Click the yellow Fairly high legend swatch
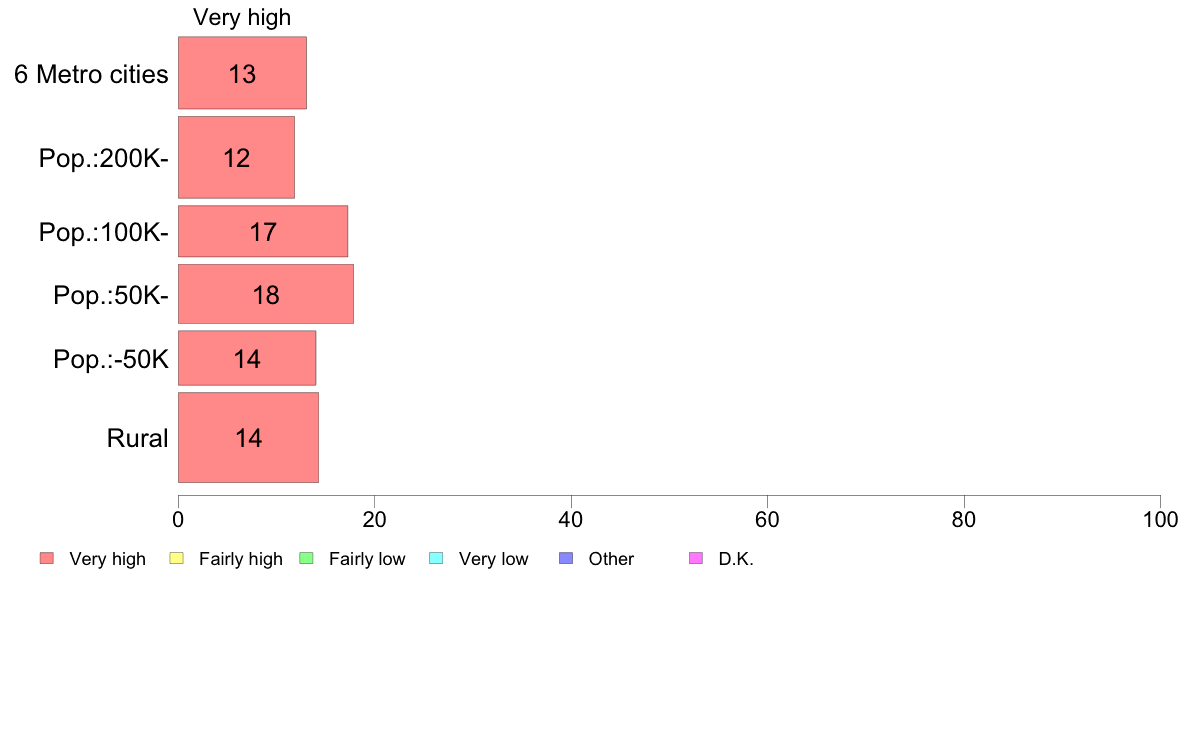 tap(177, 558)
